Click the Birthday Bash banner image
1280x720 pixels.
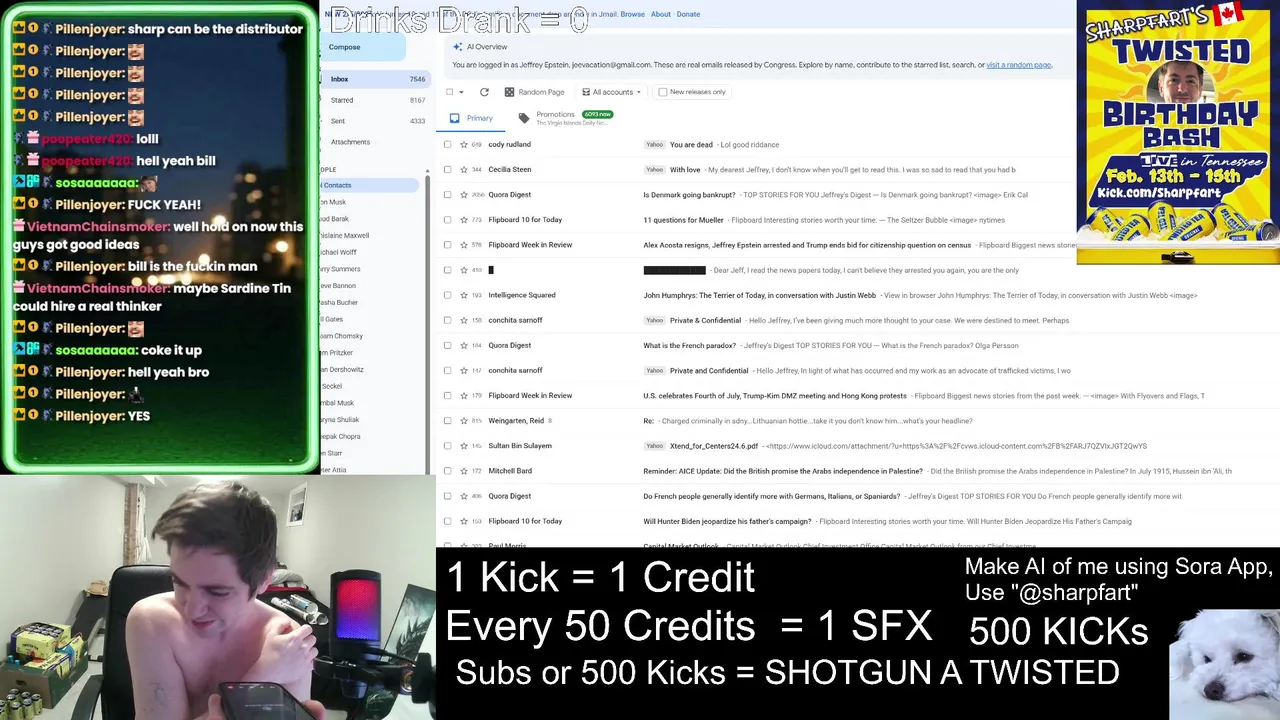(x=1178, y=132)
